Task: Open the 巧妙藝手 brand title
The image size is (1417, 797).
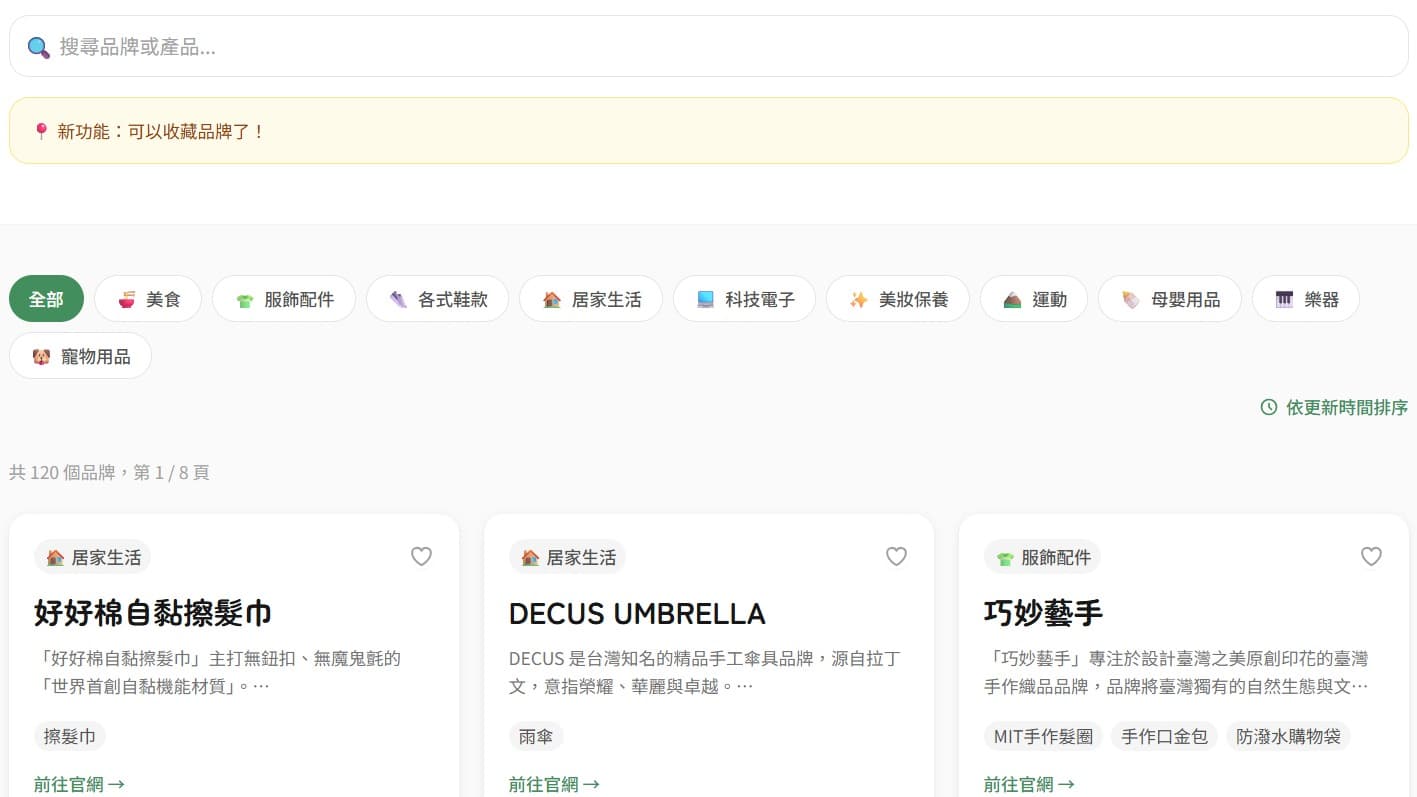Action: point(1043,613)
